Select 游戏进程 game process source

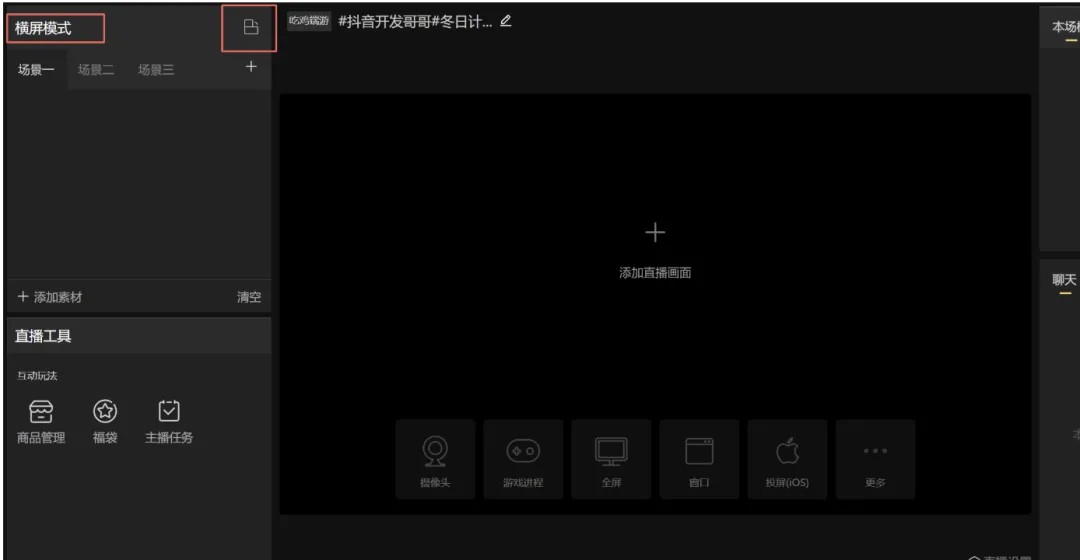click(x=523, y=459)
